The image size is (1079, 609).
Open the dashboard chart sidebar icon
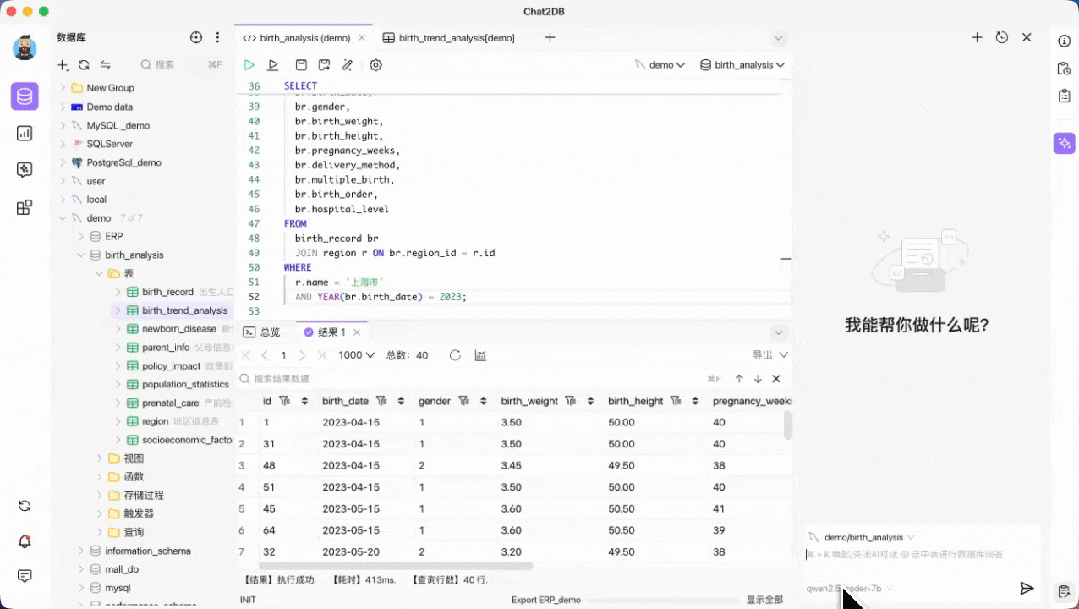tap(25, 133)
